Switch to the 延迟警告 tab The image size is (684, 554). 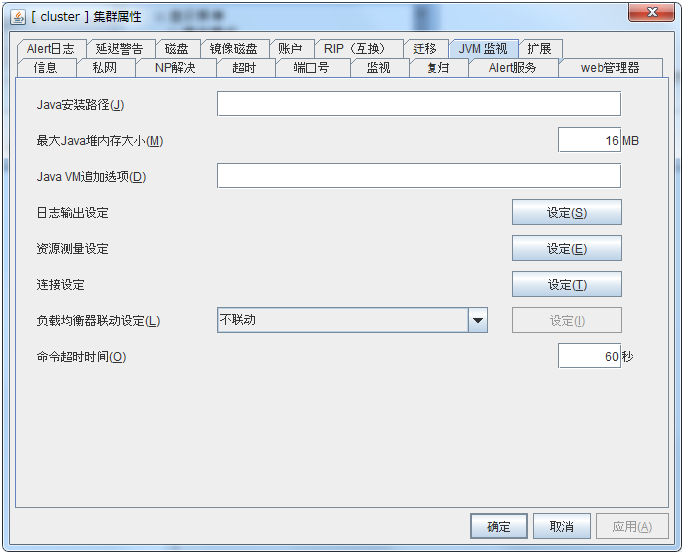point(120,48)
